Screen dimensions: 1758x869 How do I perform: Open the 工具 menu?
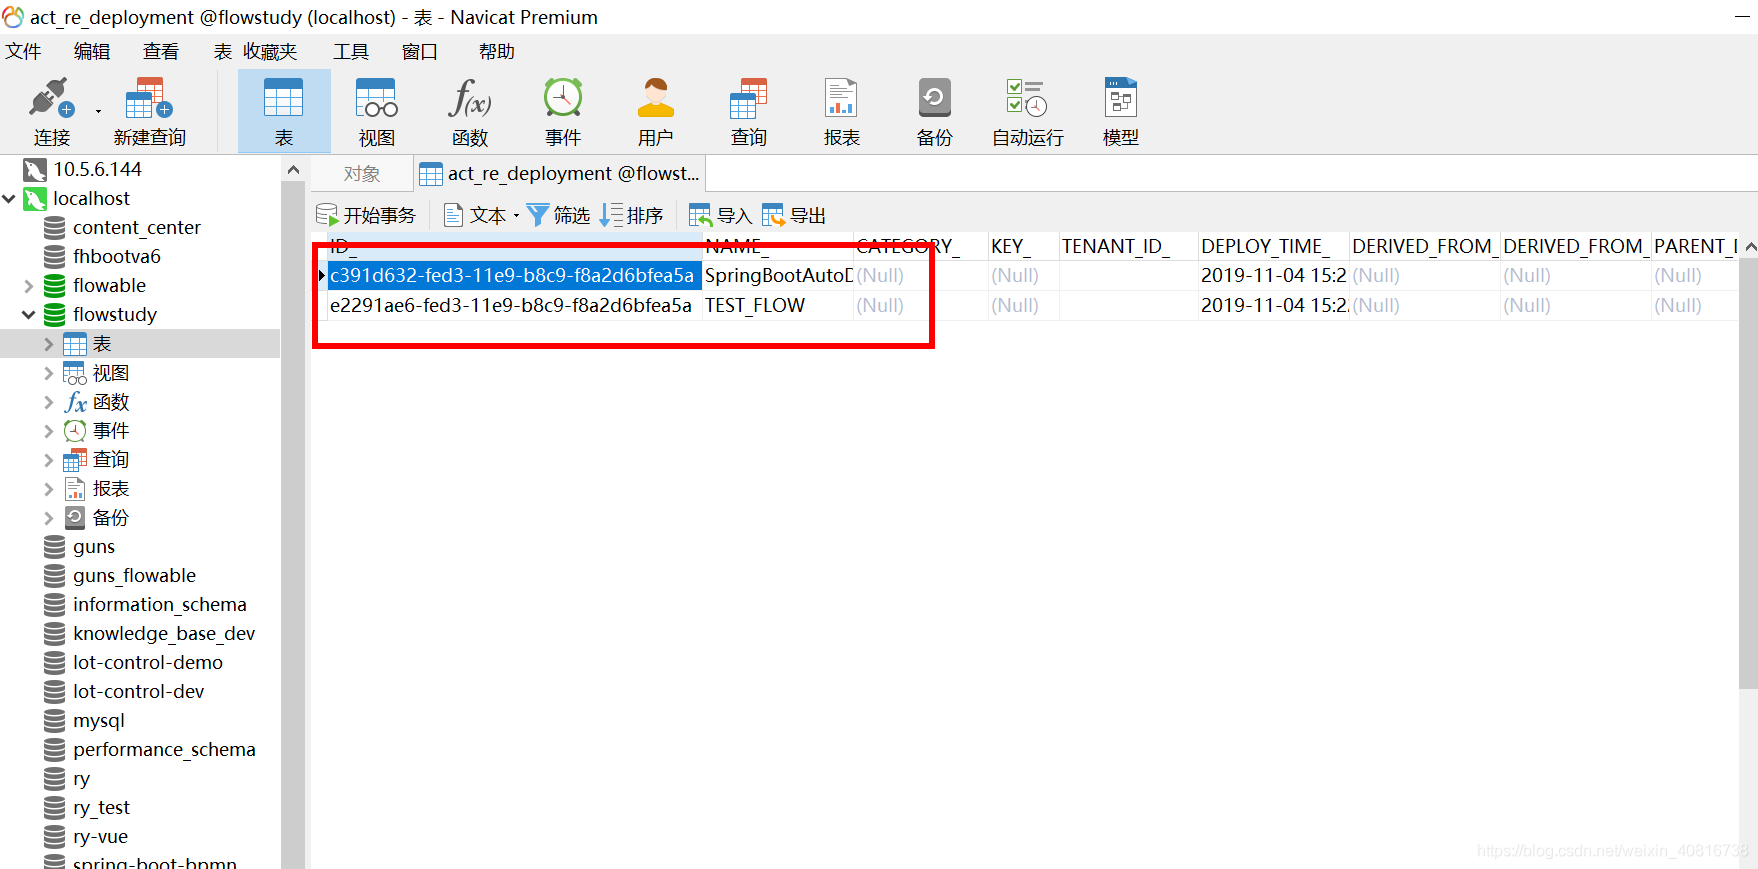(x=351, y=51)
